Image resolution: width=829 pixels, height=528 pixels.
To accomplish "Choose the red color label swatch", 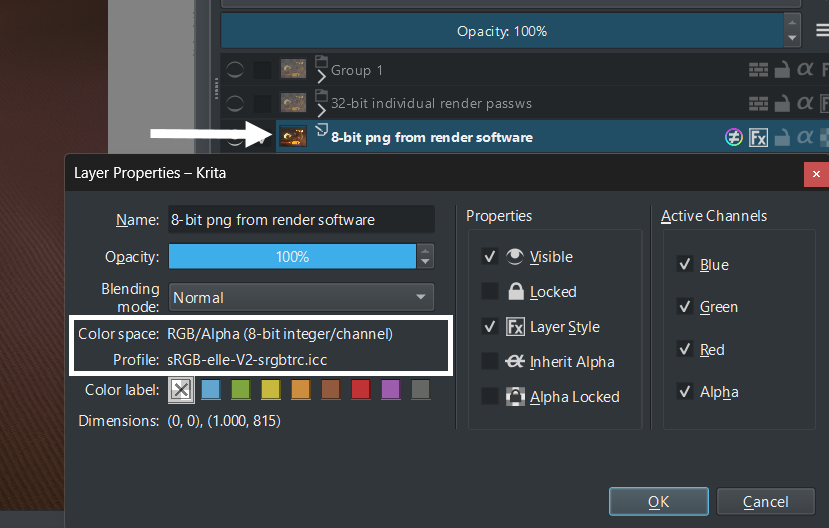I will [361, 389].
